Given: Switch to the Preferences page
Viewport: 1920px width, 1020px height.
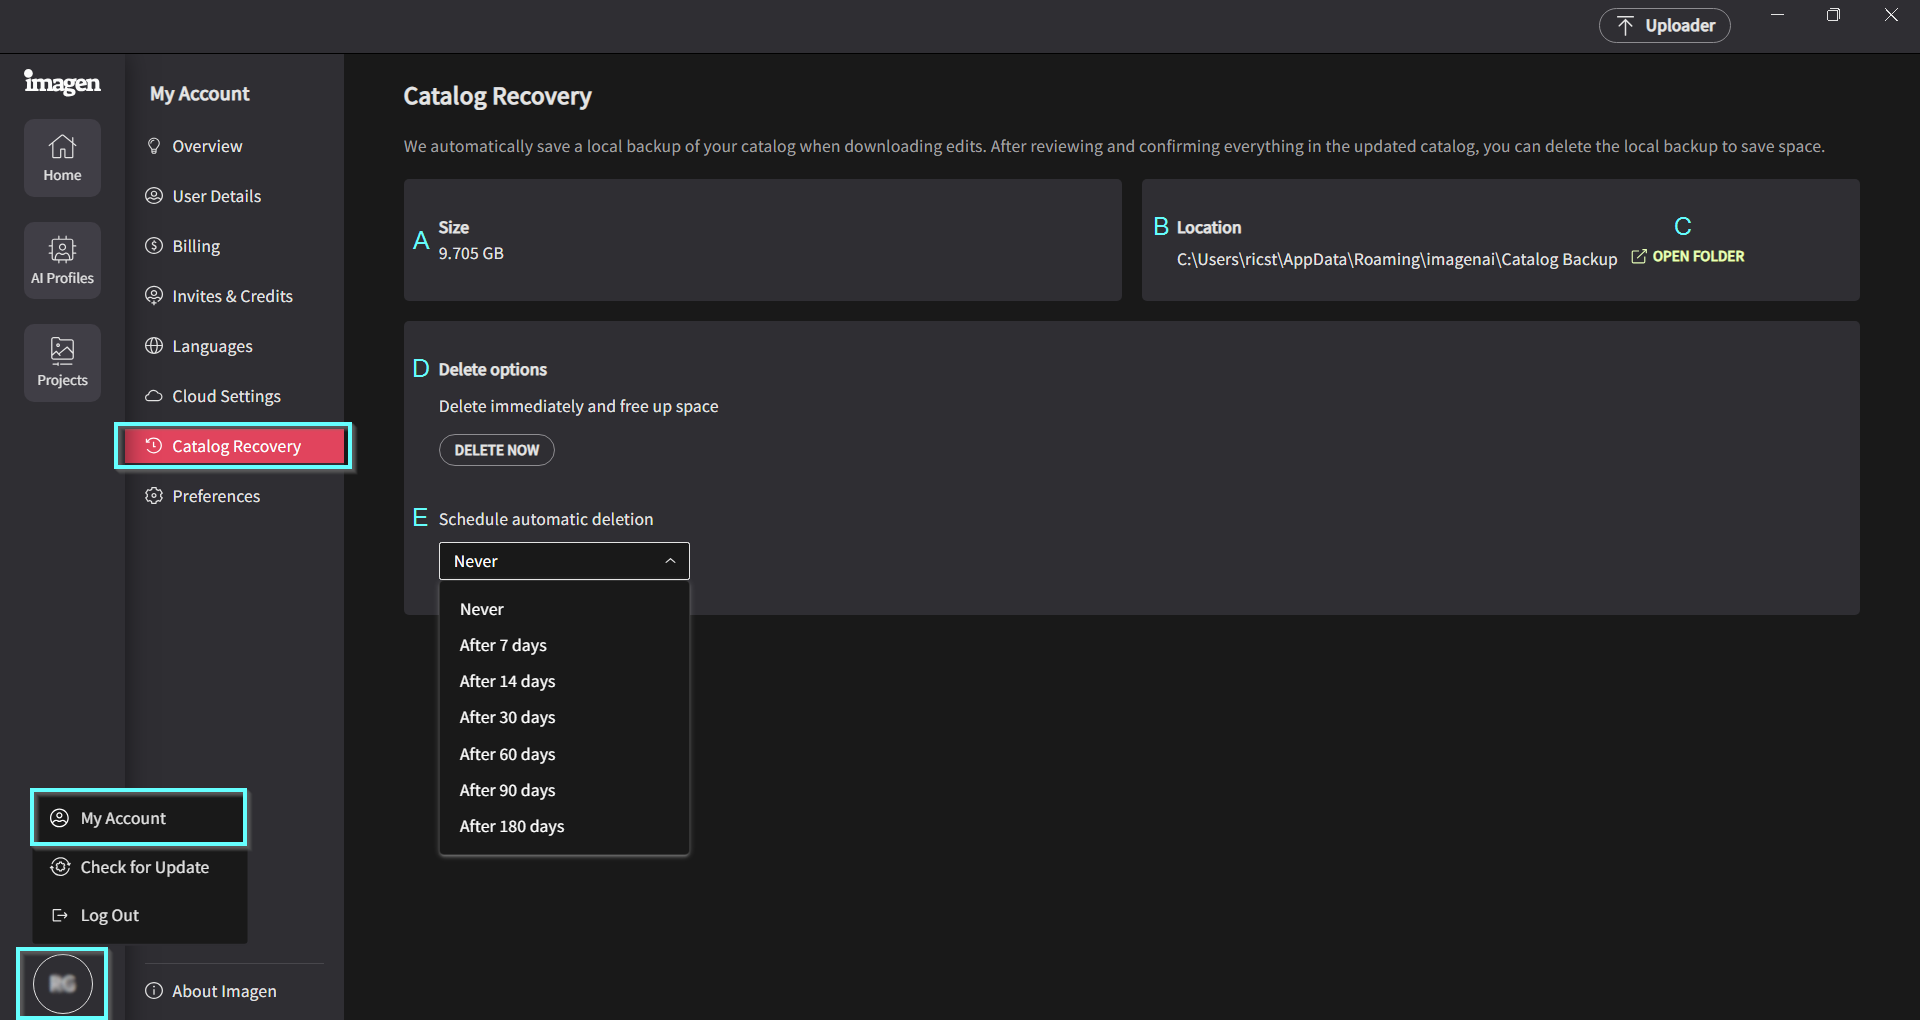Looking at the screenshot, I should tap(216, 496).
